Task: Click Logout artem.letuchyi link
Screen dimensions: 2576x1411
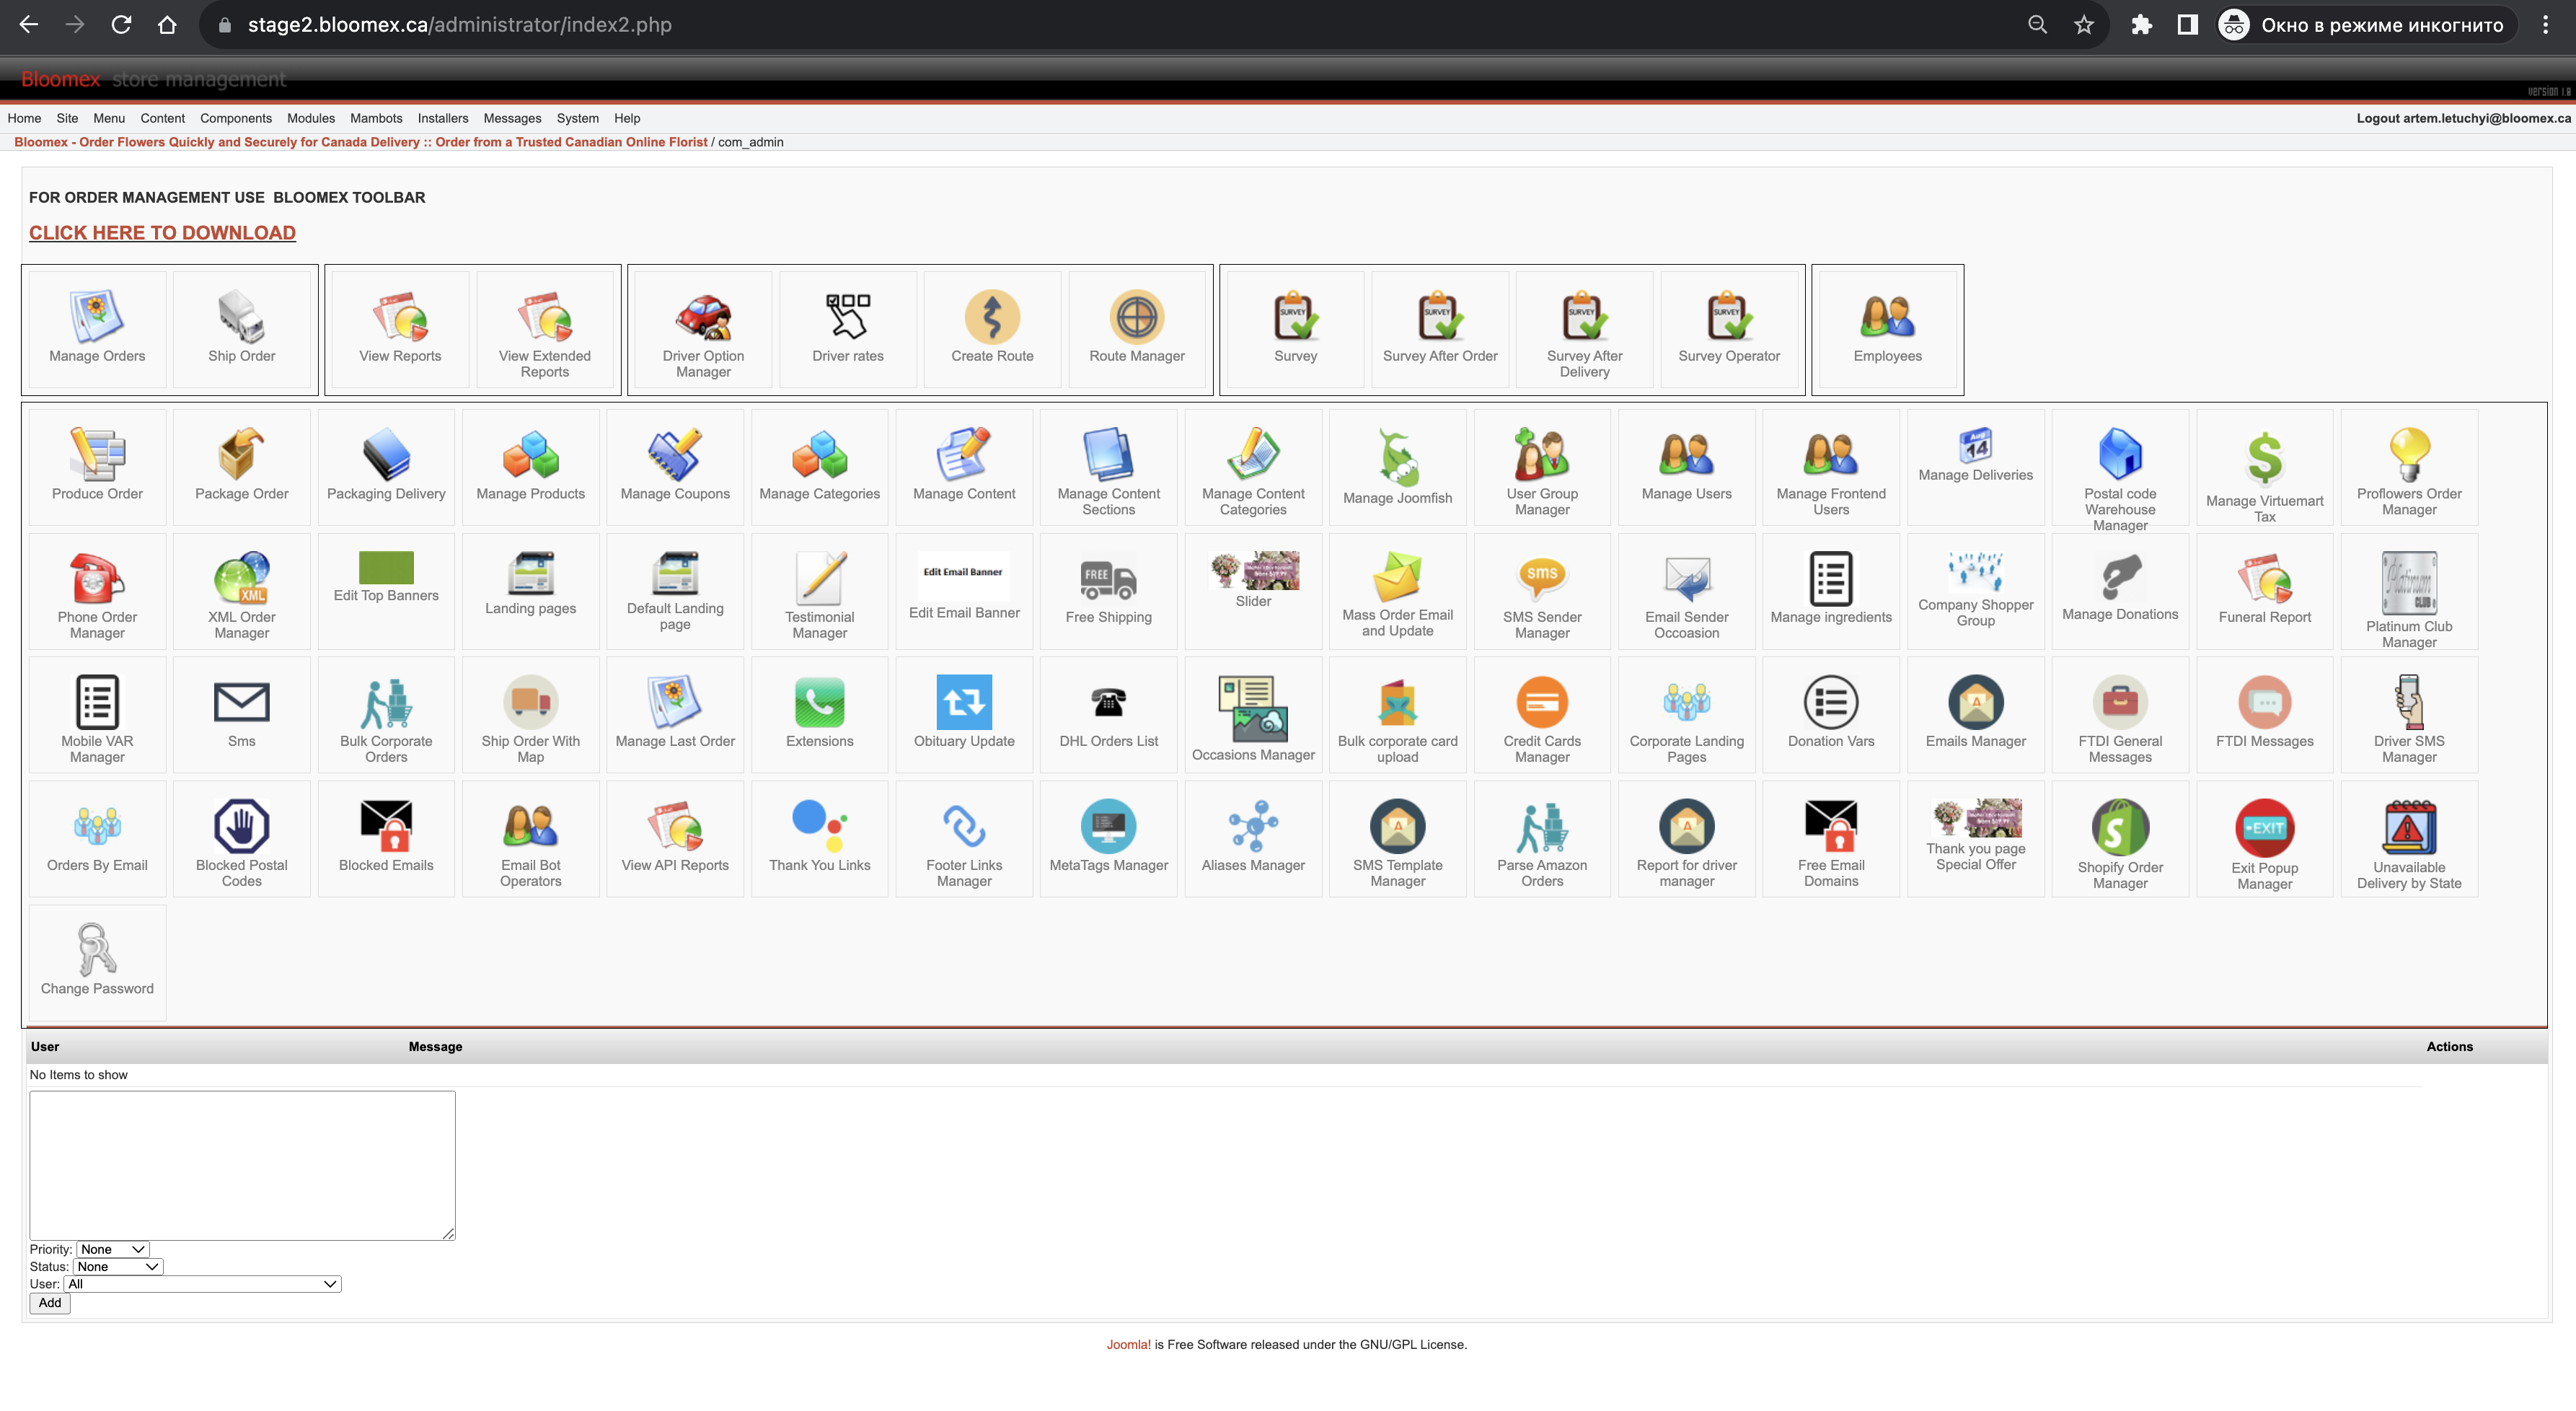Action: [x=2463, y=118]
